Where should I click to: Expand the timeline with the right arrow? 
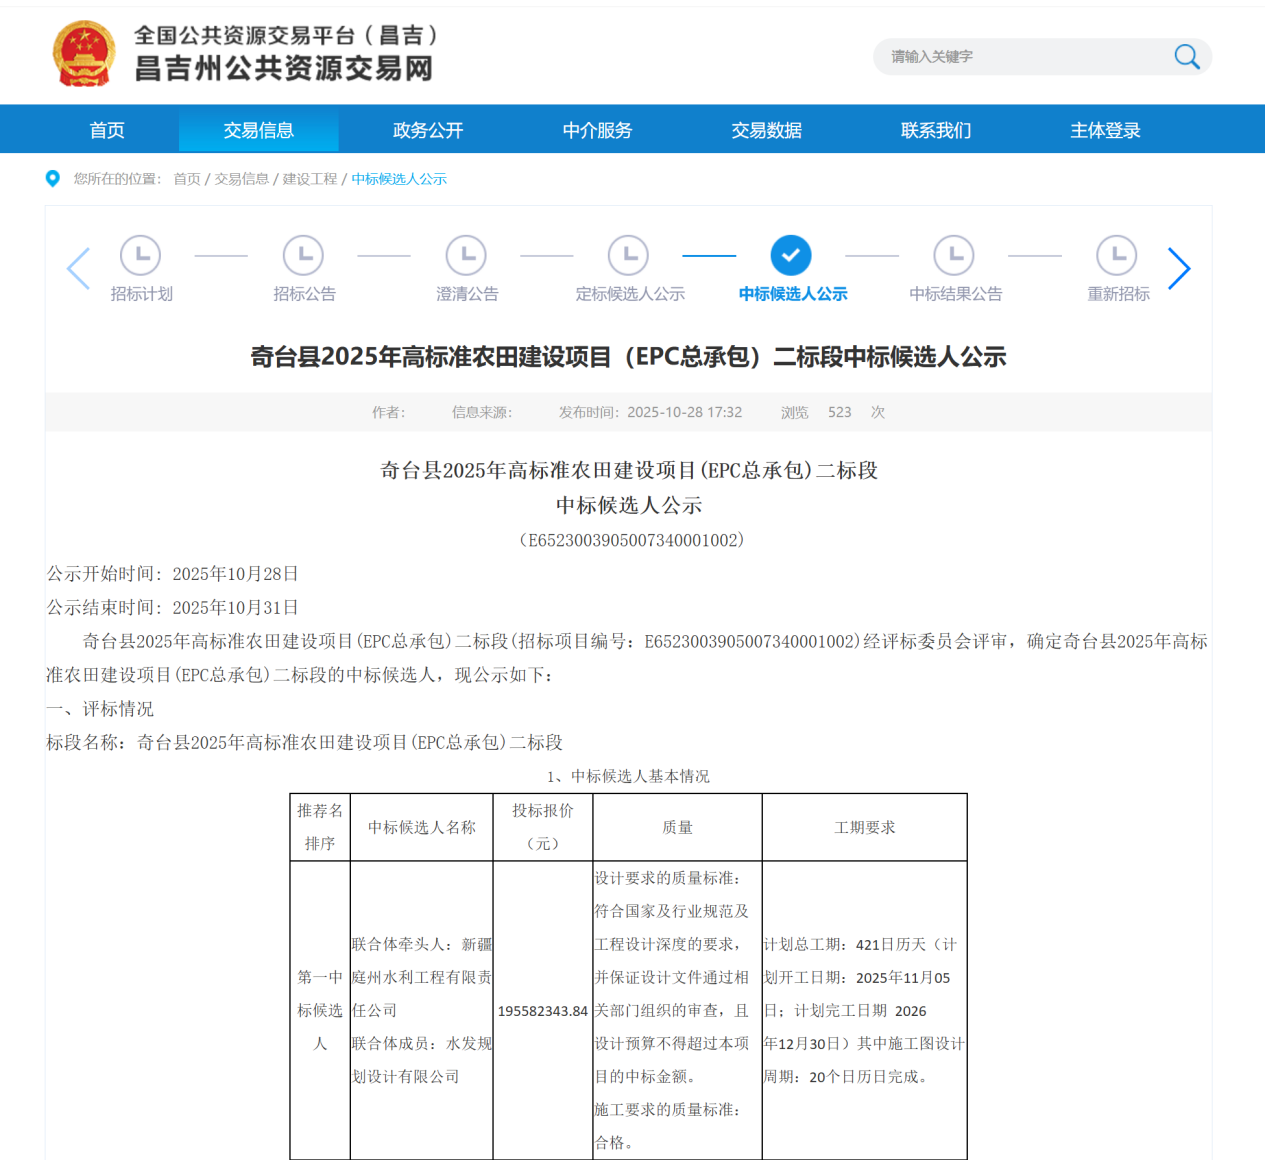[1179, 268]
